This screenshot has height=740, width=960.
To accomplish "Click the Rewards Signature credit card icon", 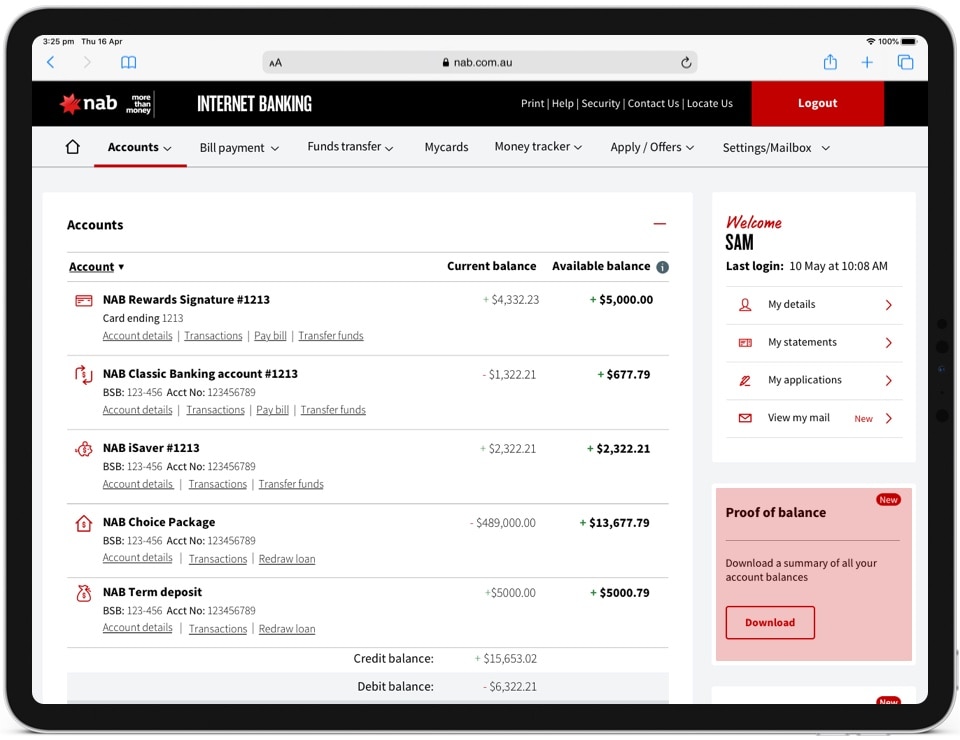I will 84,301.
